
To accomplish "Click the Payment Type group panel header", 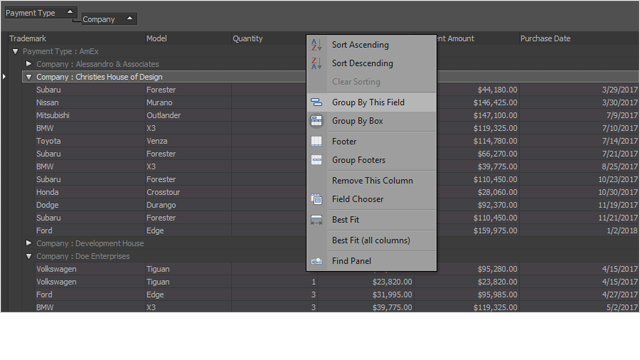I will (40, 13).
